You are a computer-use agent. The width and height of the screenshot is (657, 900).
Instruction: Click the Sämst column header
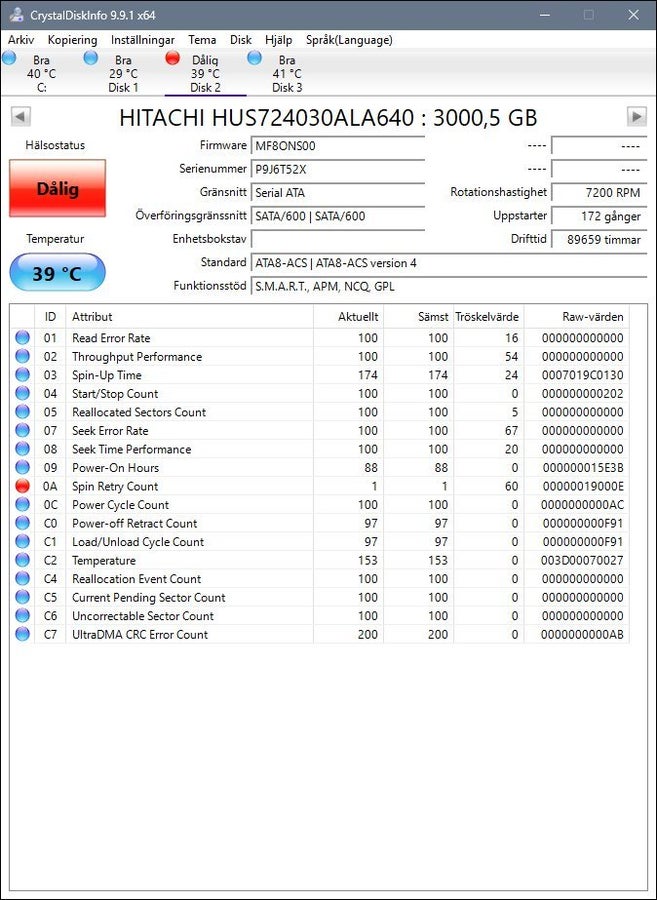pyautogui.click(x=418, y=316)
